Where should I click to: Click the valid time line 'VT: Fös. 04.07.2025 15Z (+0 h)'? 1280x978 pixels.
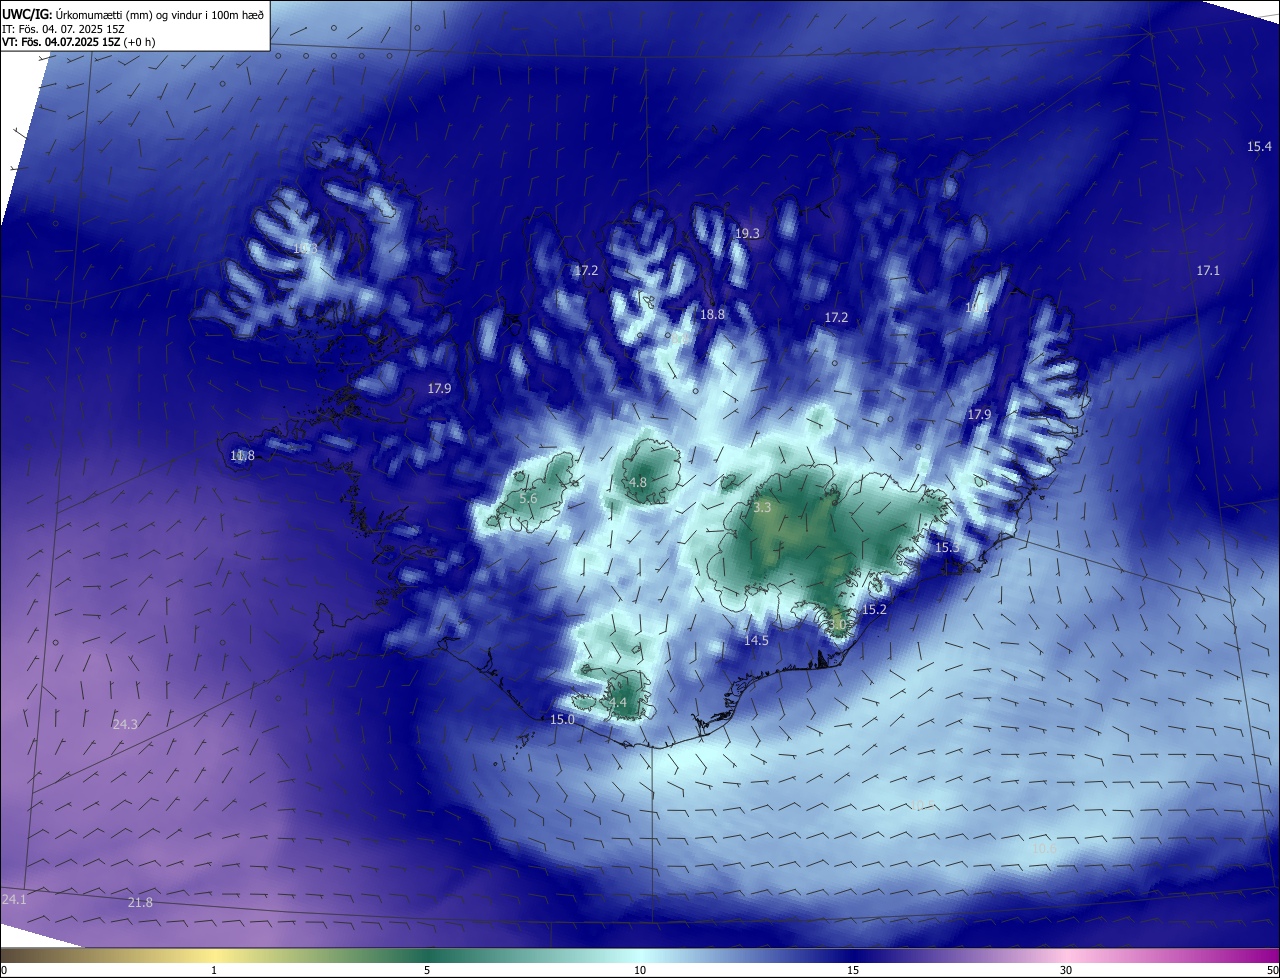click(x=79, y=42)
